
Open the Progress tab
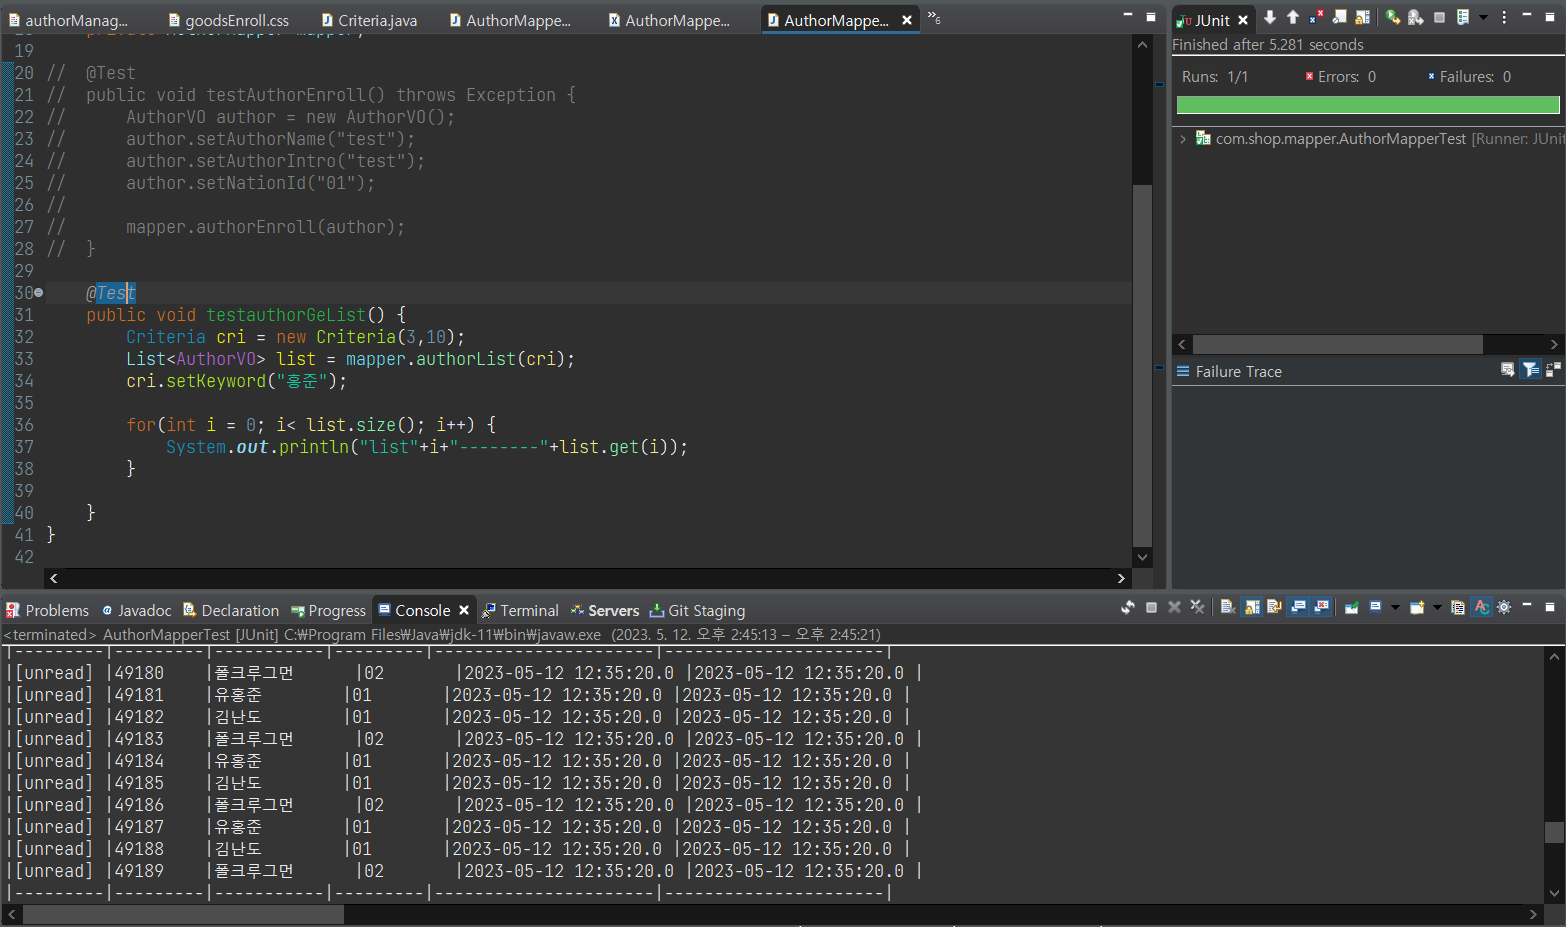tap(328, 610)
